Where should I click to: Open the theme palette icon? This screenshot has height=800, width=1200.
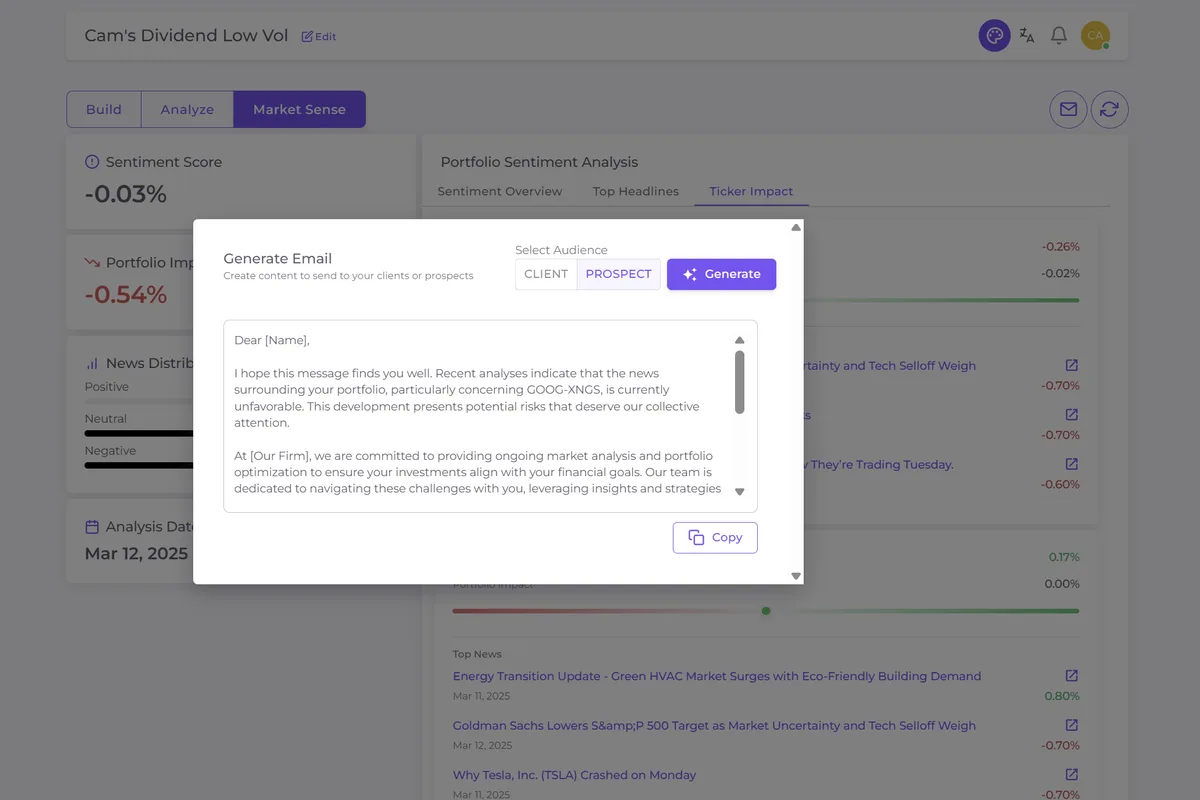pyautogui.click(x=994, y=36)
